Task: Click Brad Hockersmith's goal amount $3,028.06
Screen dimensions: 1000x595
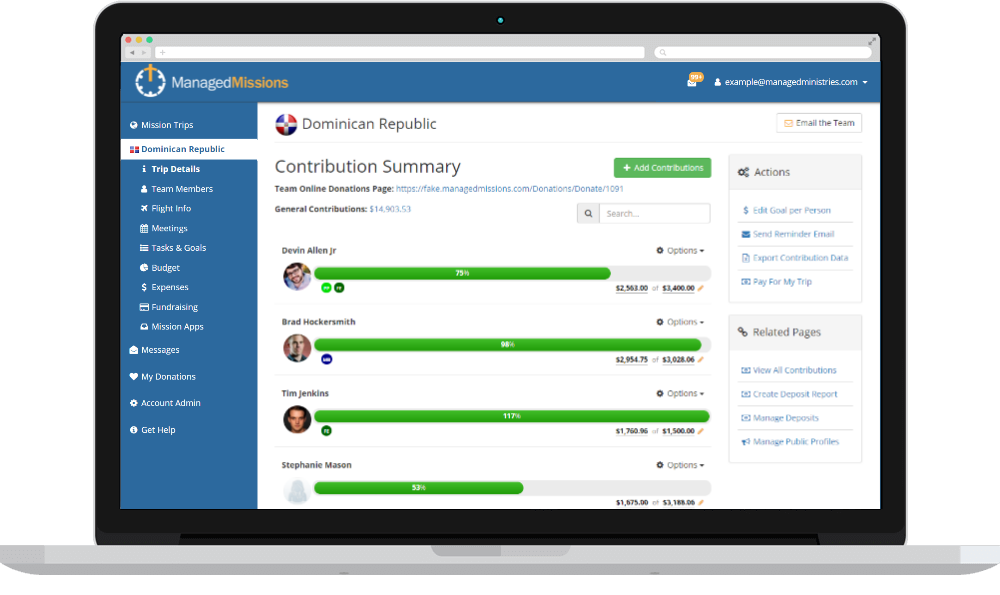Action: click(678, 360)
